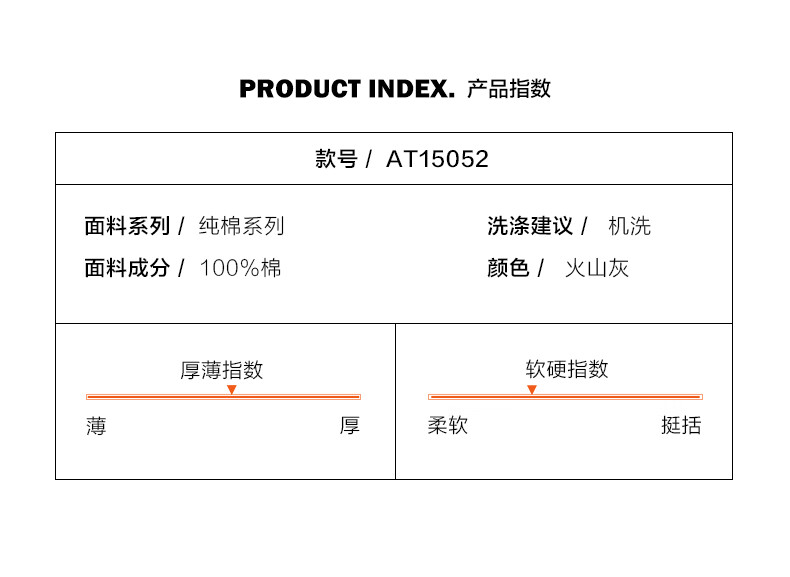The height and width of the screenshot is (577, 790).
Task: Click the 柔软 end label
Action: coord(448,426)
